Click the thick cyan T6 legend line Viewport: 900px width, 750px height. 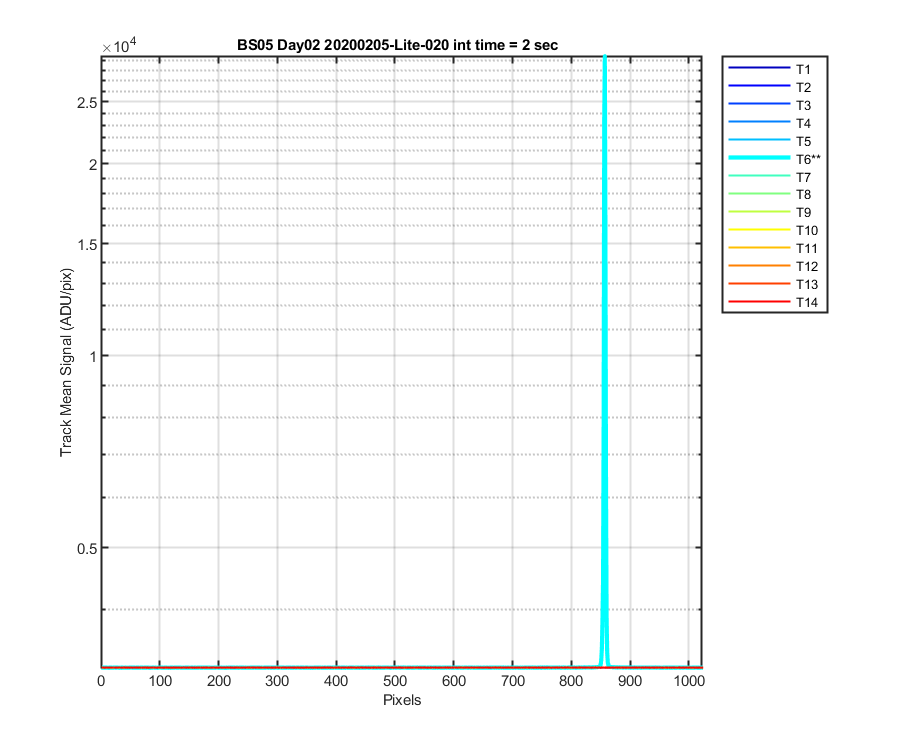point(759,158)
